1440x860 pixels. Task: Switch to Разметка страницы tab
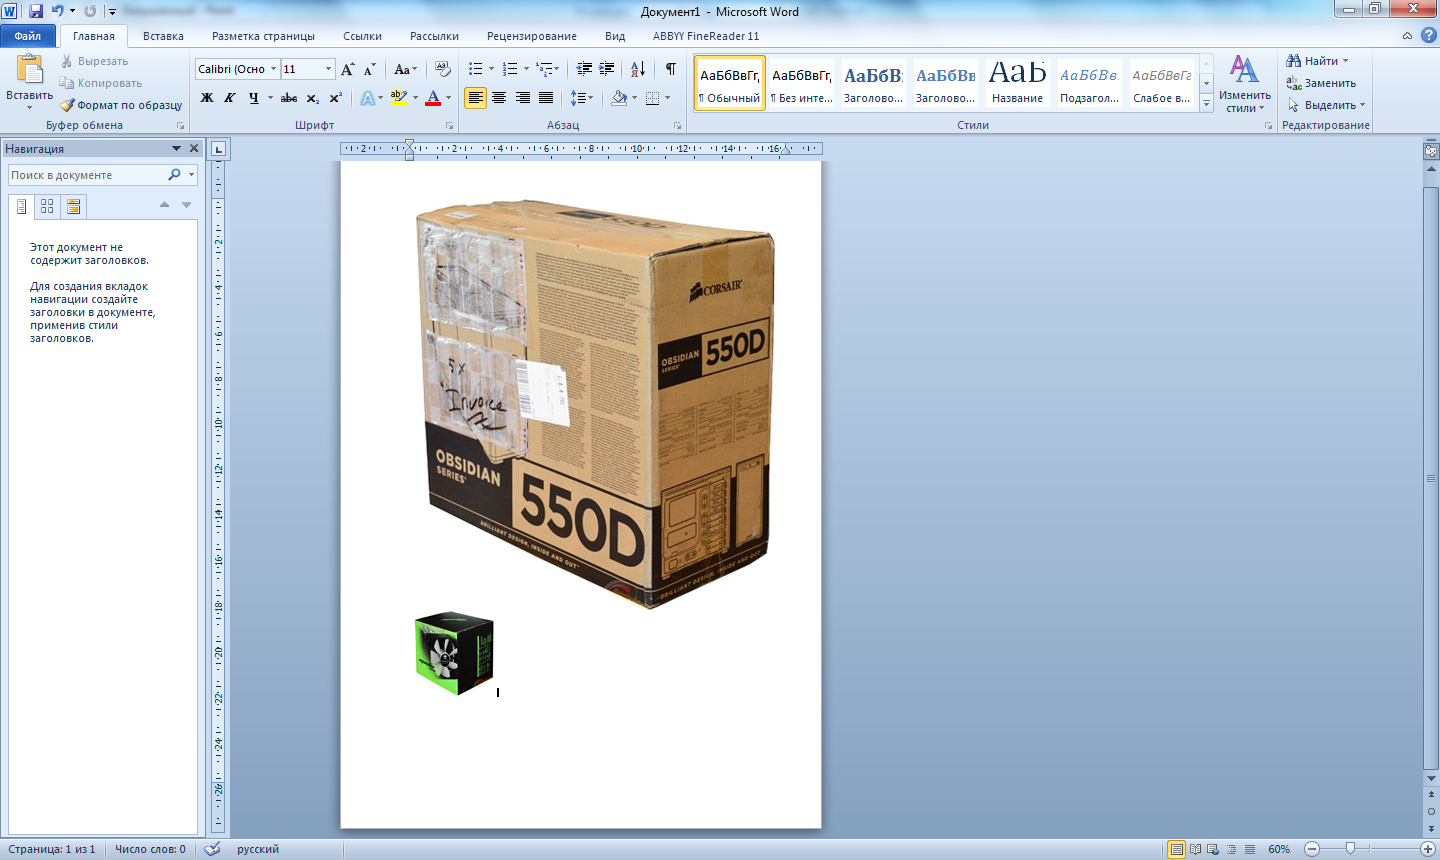(263, 36)
